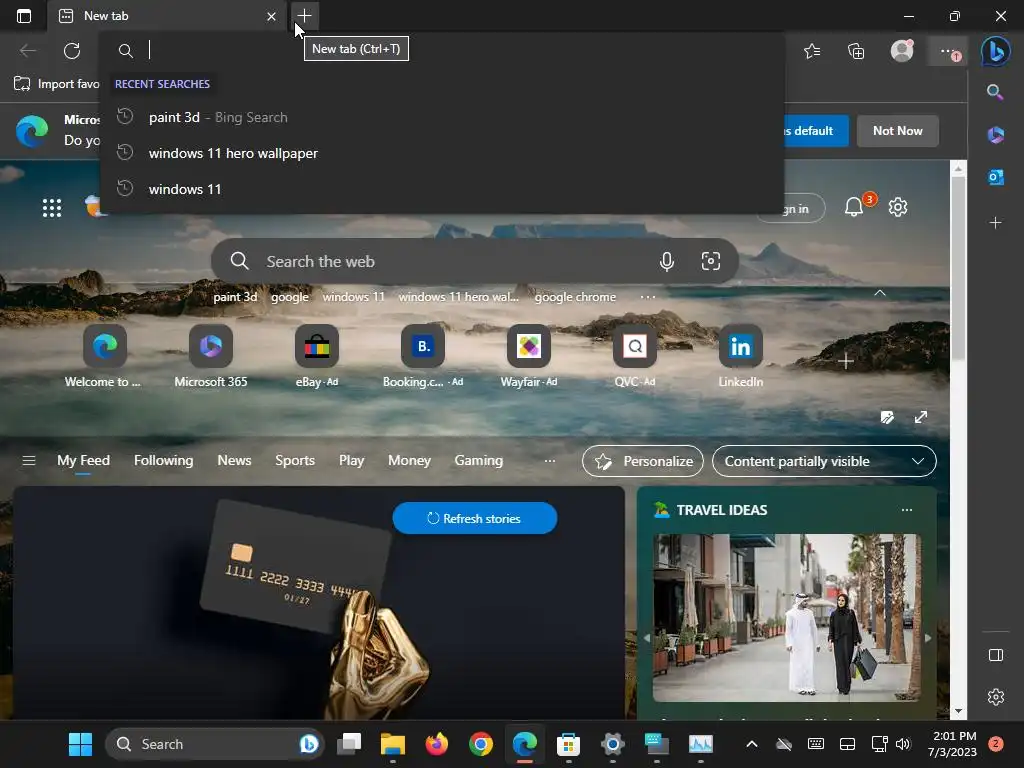This screenshot has width=1024, height=768.
Task: Add a new quick link site
Action: 846,361
